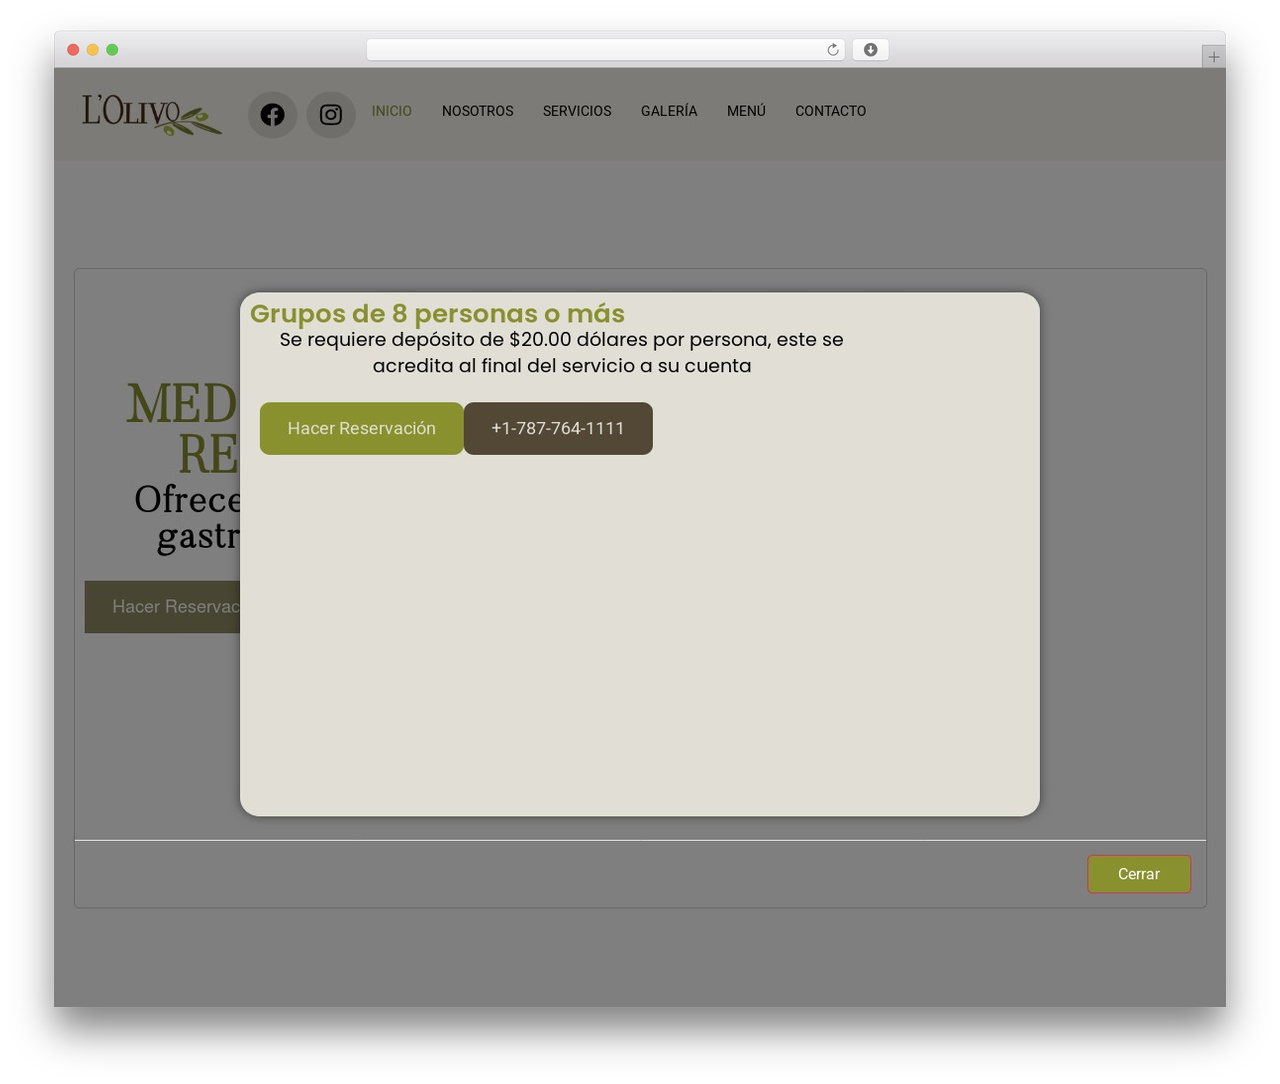Open the Facebook page icon
1280x1084 pixels.
click(272, 115)
